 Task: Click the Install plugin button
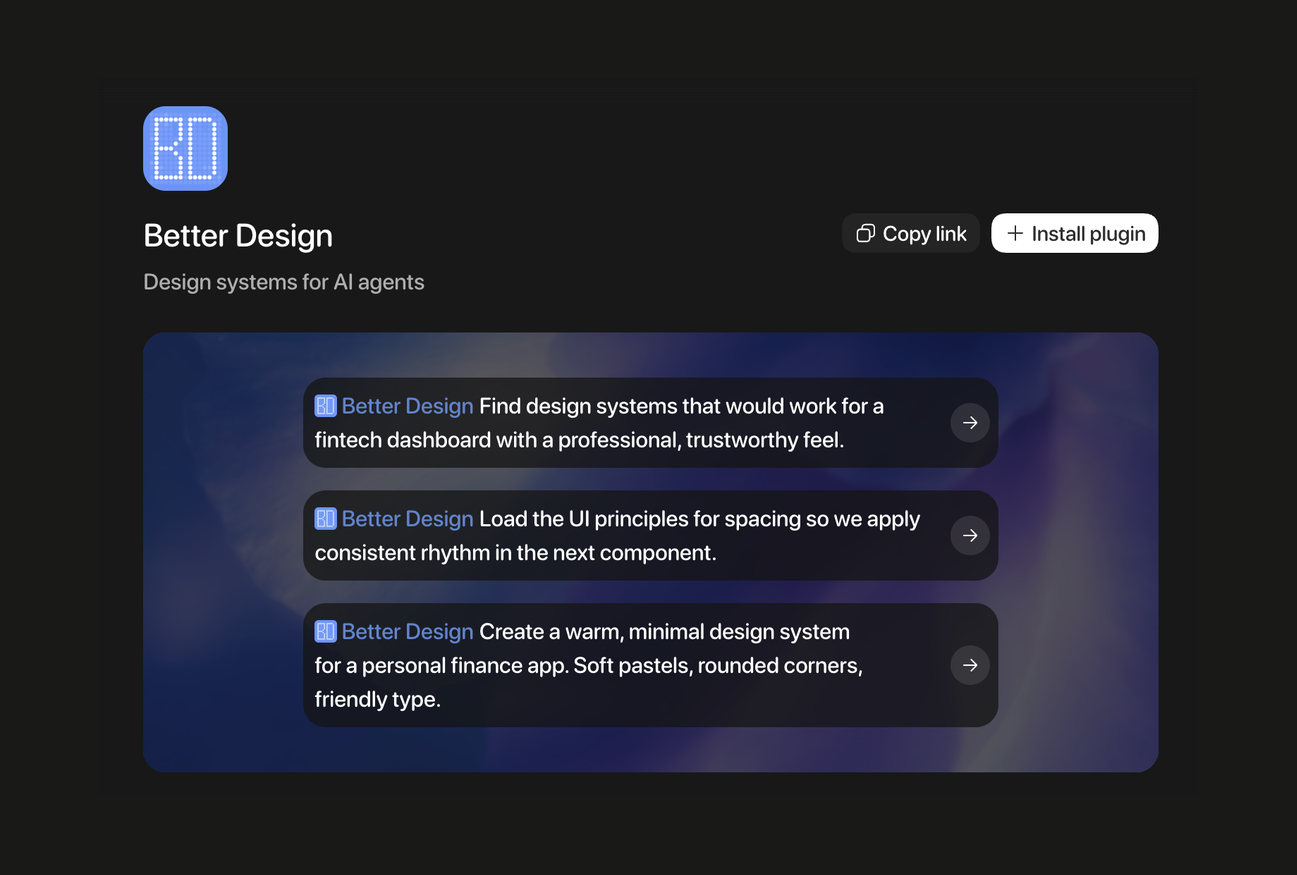point(1075,233)
